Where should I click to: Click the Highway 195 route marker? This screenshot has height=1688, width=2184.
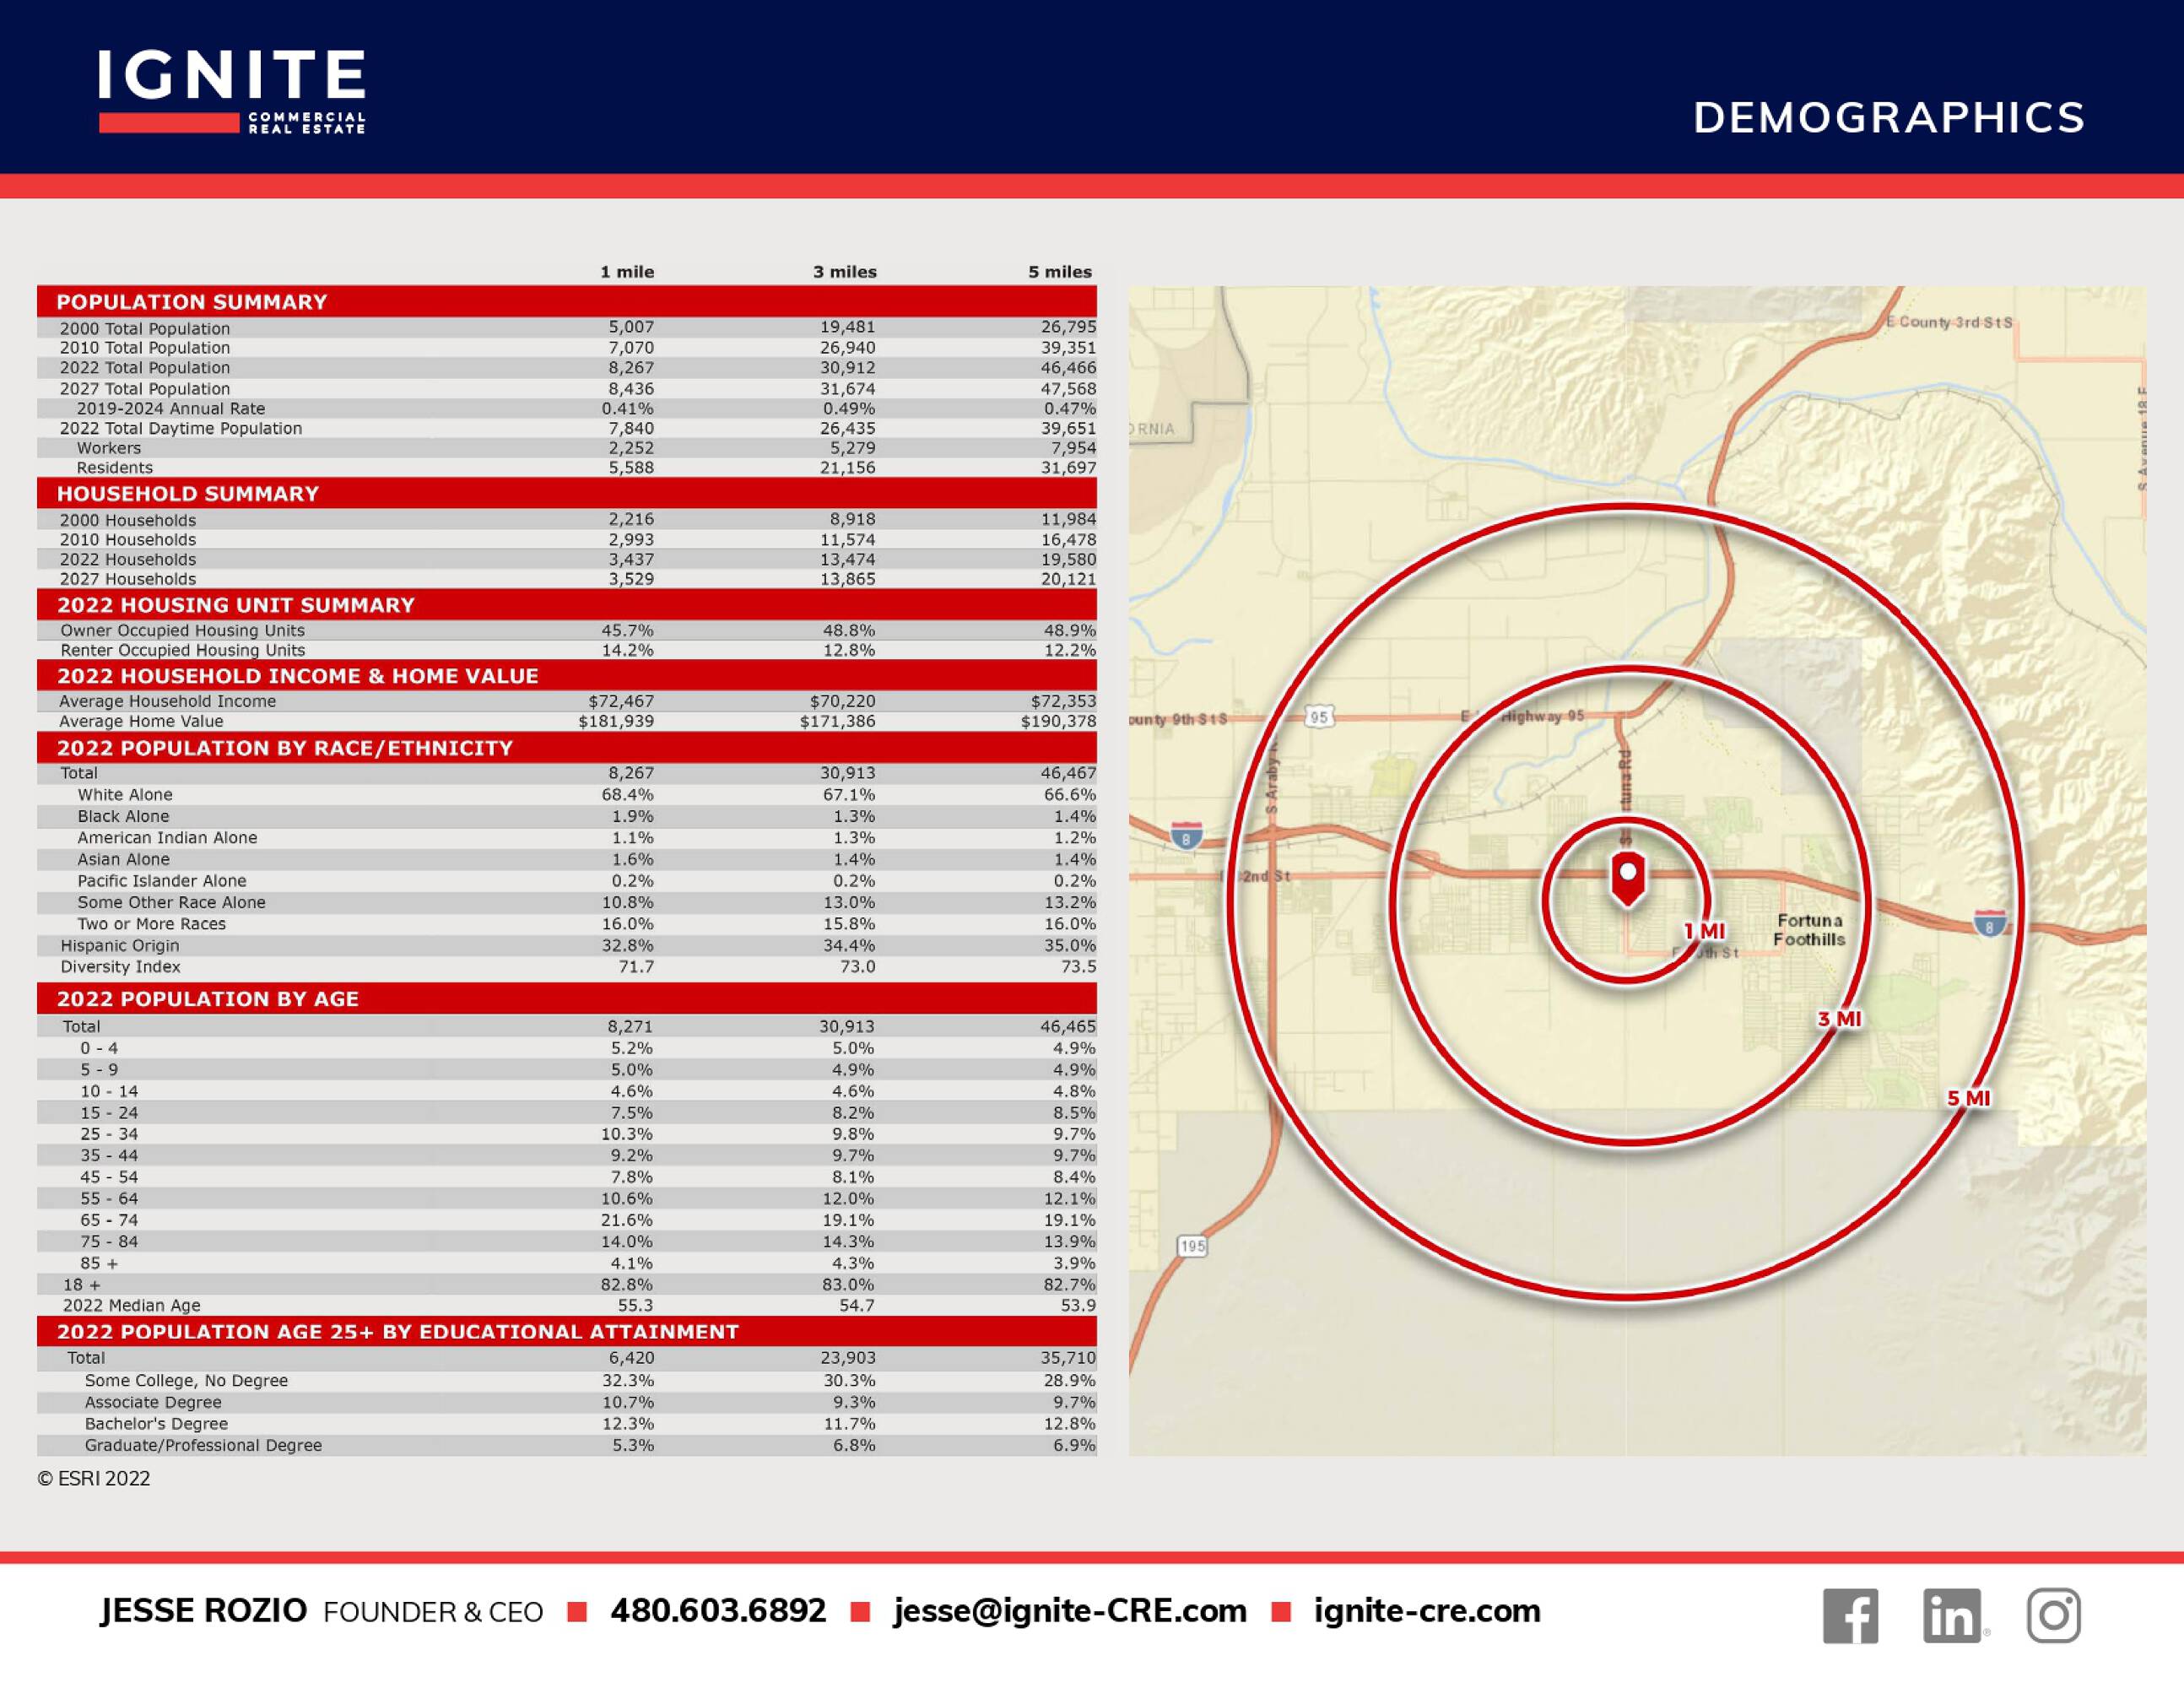[x=1192, y=1246]
